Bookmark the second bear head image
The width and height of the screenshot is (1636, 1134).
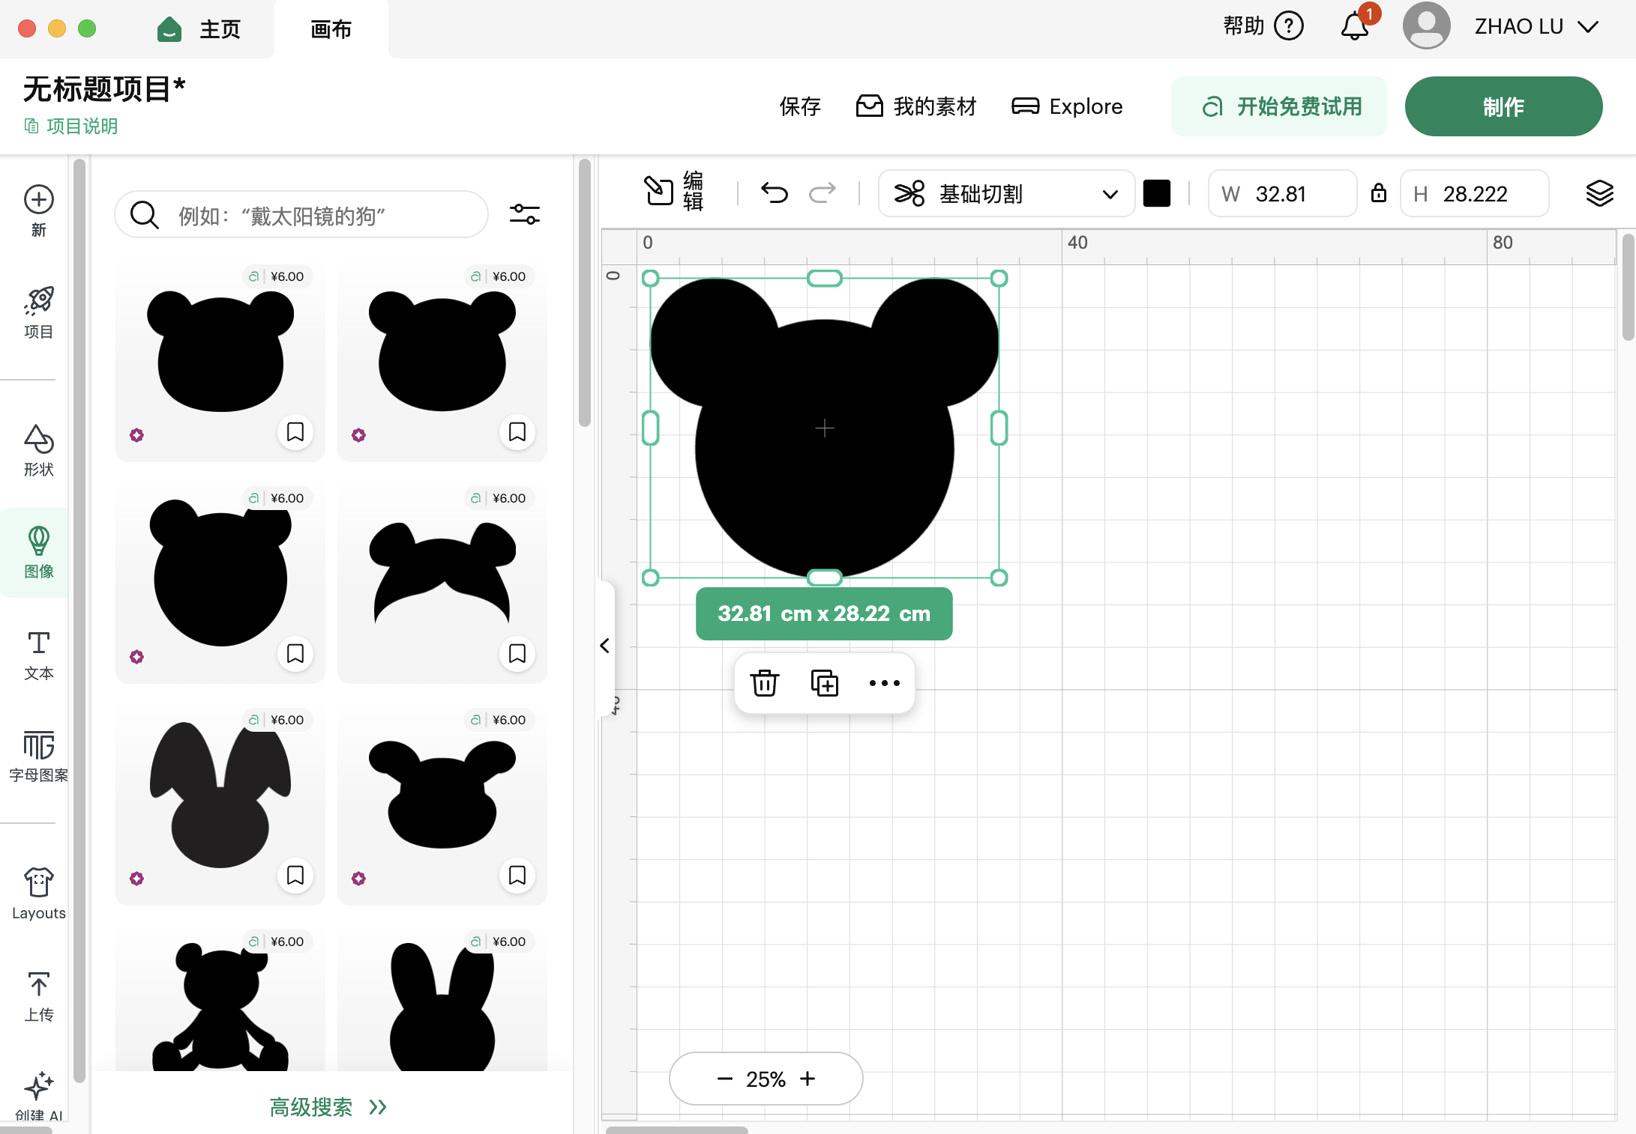tap(517, 432)
